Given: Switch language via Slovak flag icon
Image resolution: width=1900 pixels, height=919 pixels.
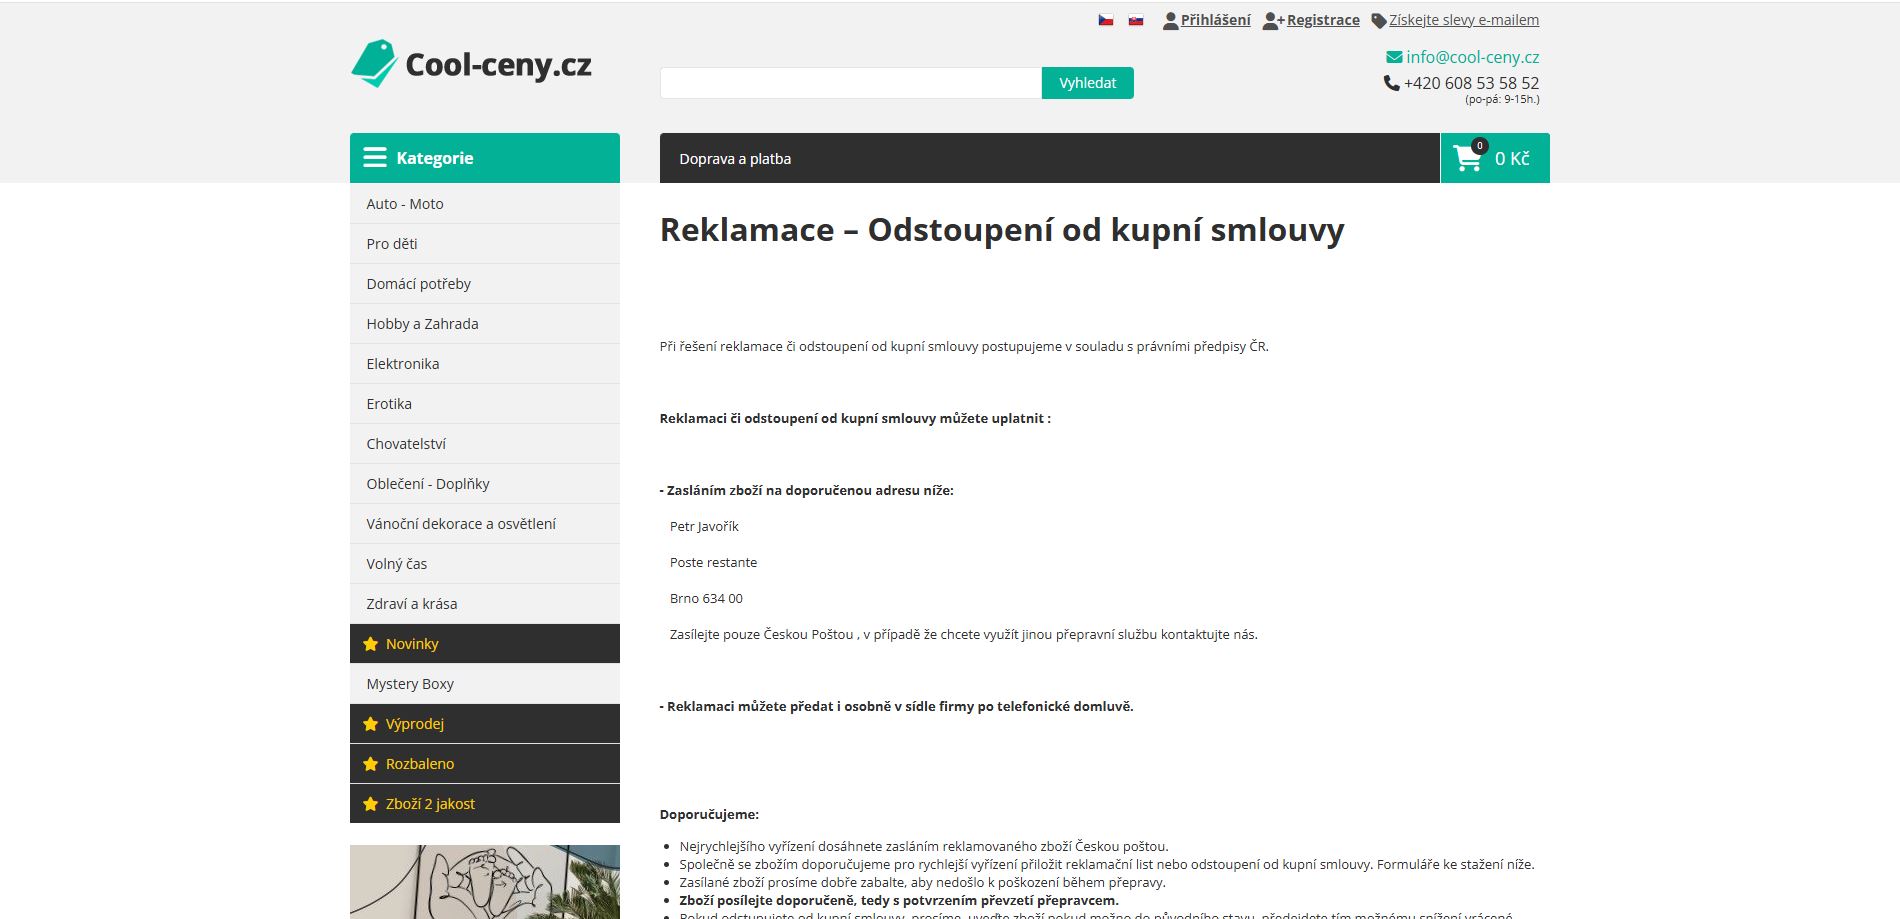Looking at the screenshot, I should 1135,20.
